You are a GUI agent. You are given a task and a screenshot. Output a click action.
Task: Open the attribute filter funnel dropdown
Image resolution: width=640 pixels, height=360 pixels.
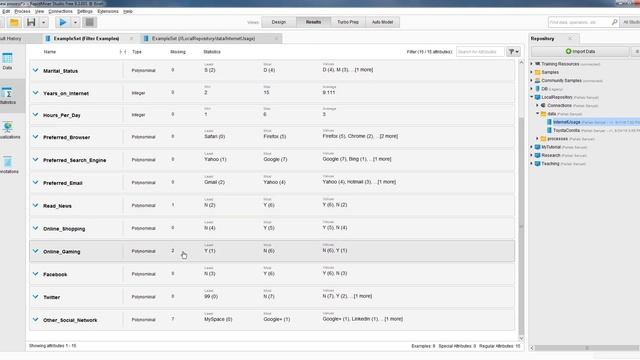(x=513, y=52)
